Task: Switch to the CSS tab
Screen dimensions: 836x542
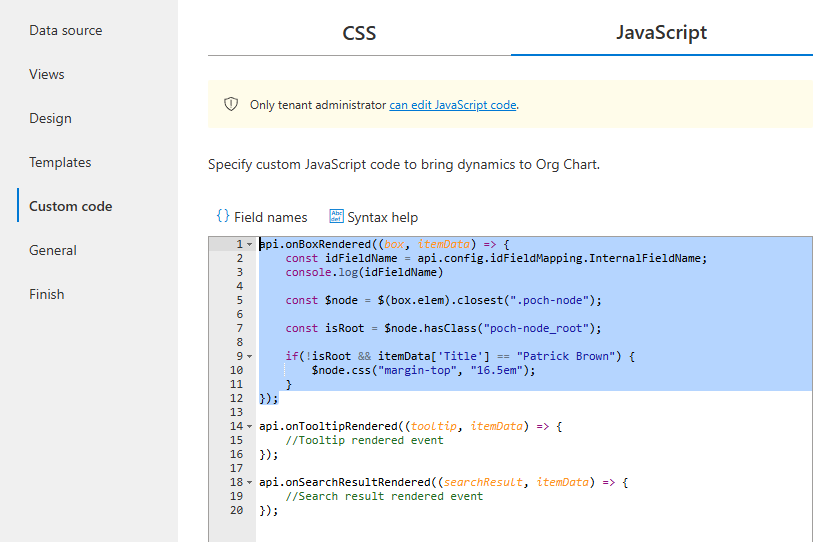Action: pyautogui.click(x=359, y=33)
